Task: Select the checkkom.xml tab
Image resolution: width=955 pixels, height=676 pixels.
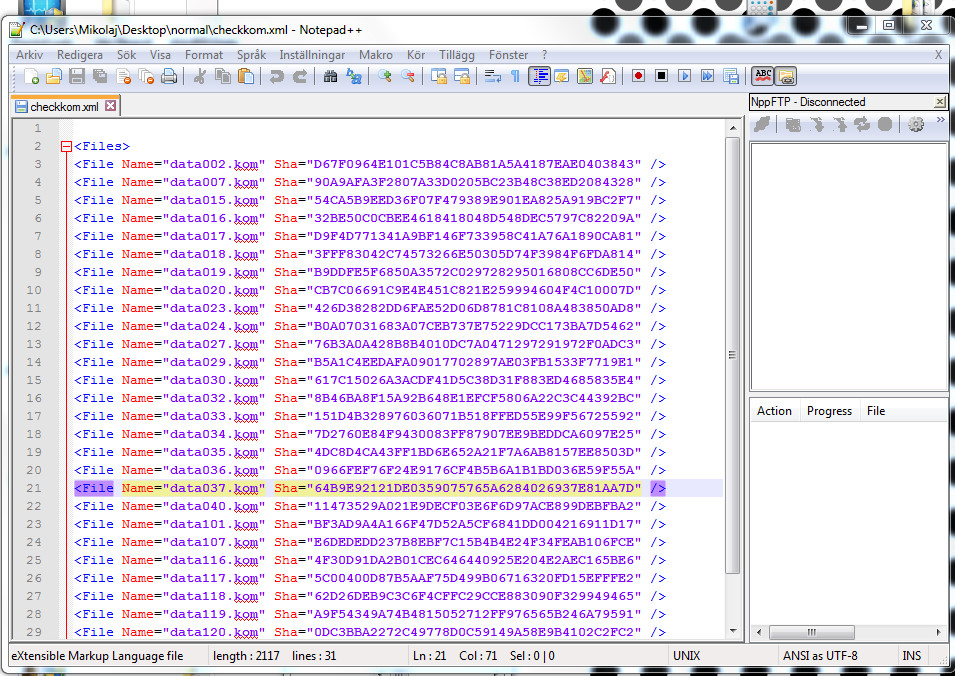Action: [x=65, y=107]
